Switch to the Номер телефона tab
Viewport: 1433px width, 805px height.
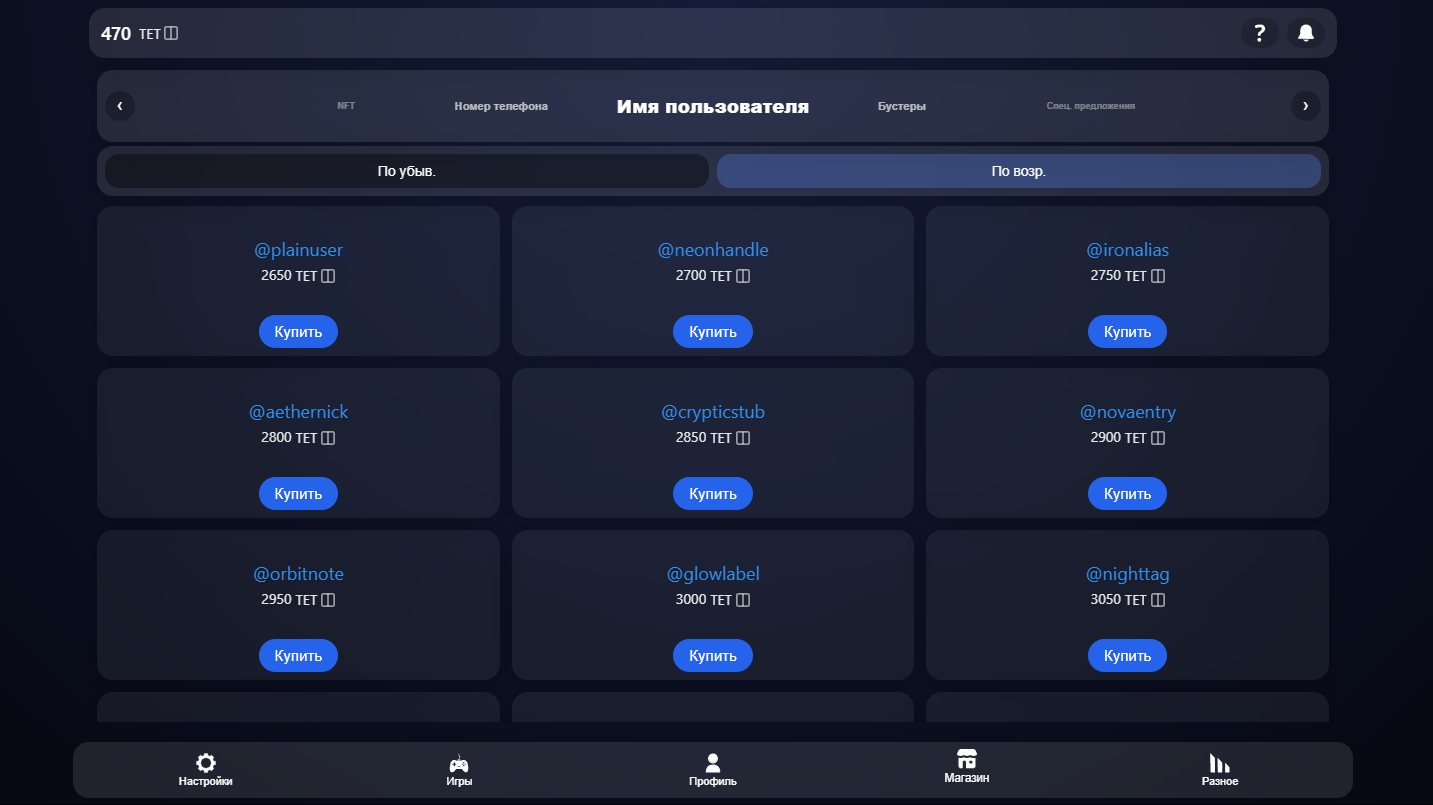pyautogui.click(x=501, y=106)
